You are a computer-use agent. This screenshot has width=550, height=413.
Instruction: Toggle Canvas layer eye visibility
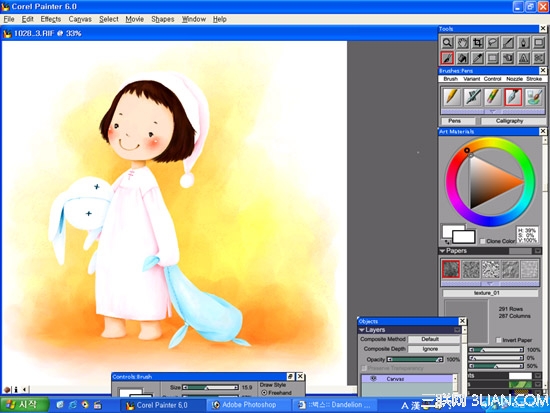373,379
